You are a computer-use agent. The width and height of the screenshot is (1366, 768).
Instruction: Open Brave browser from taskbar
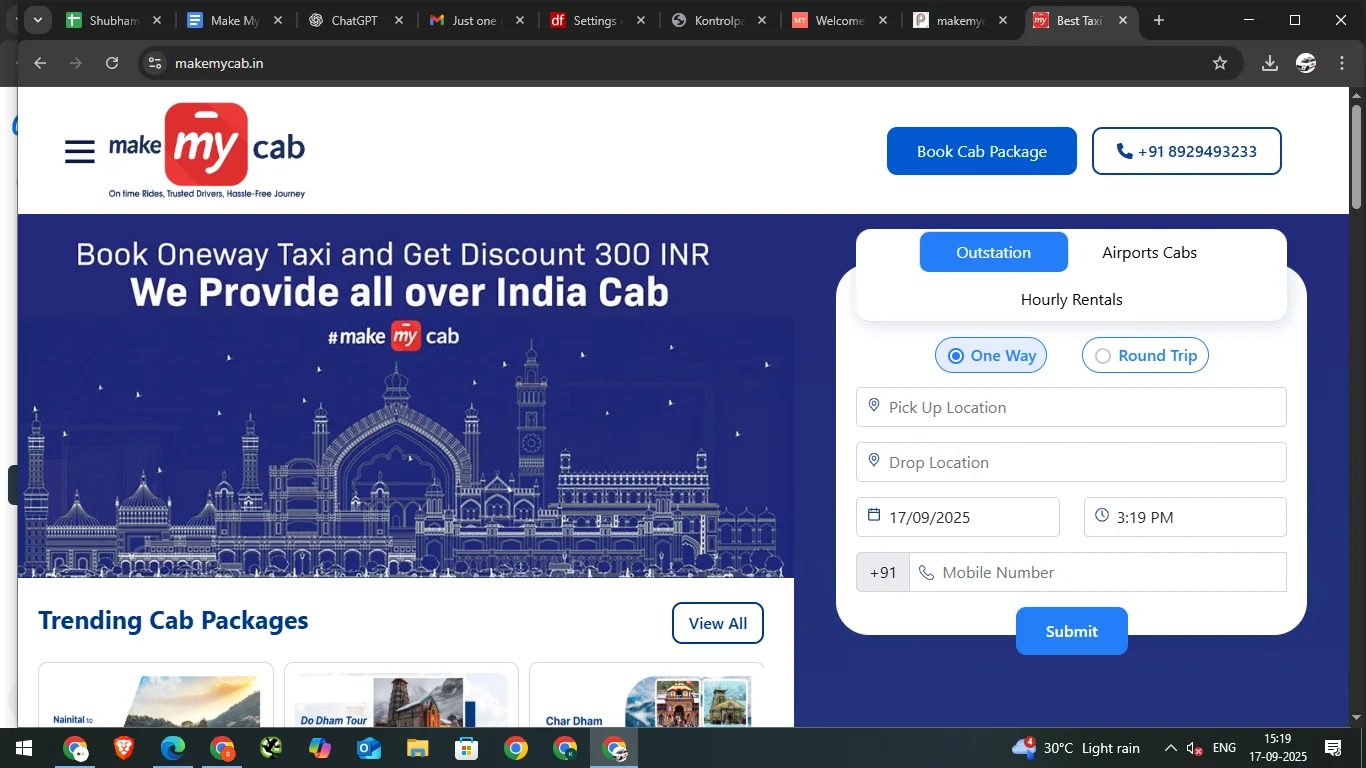pos(124,748)
